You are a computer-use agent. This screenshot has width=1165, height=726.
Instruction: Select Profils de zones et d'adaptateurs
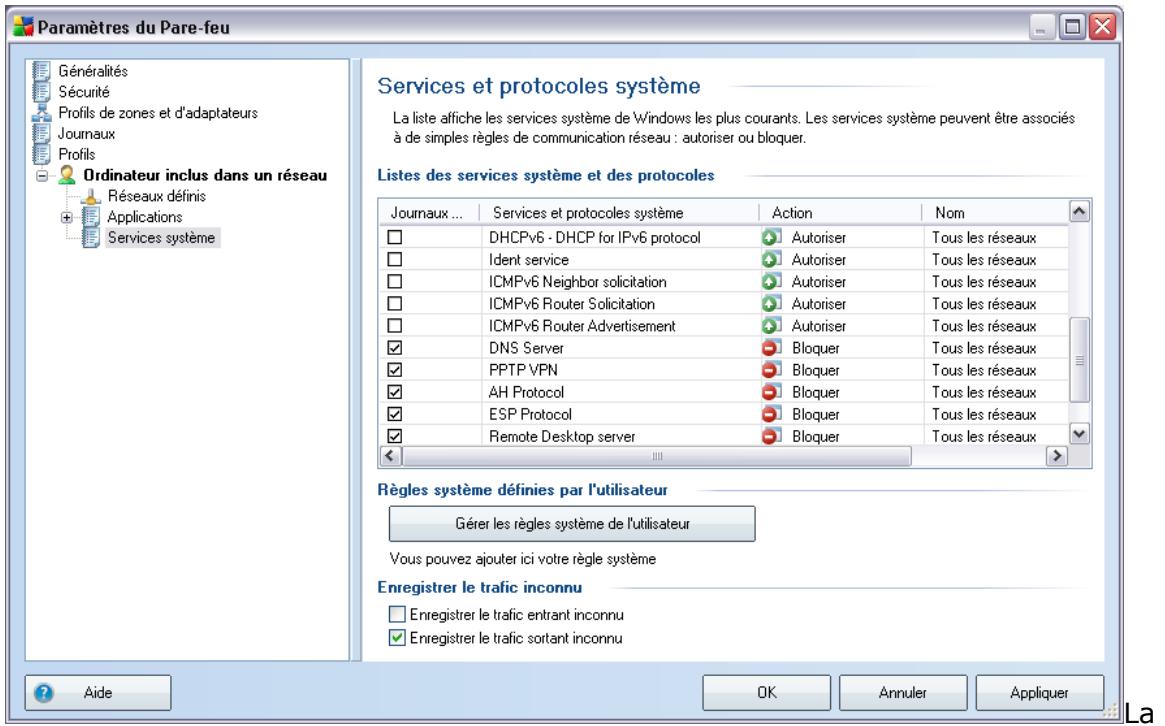tap(158, 113)
